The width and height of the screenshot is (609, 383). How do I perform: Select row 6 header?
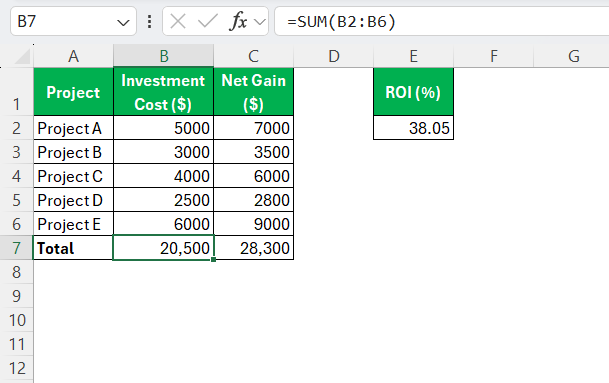coord(16,224)
